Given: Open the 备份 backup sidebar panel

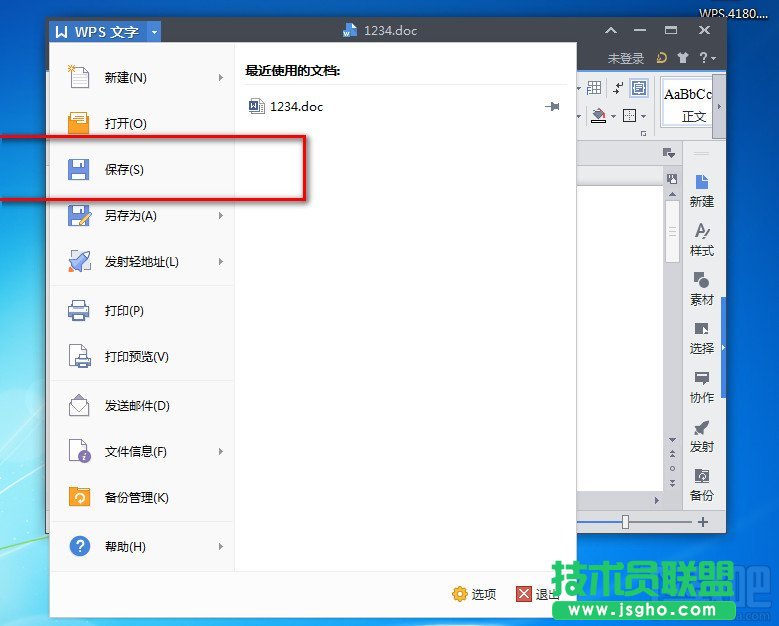Looking at the screenshot, I should [x=701, y=485].
